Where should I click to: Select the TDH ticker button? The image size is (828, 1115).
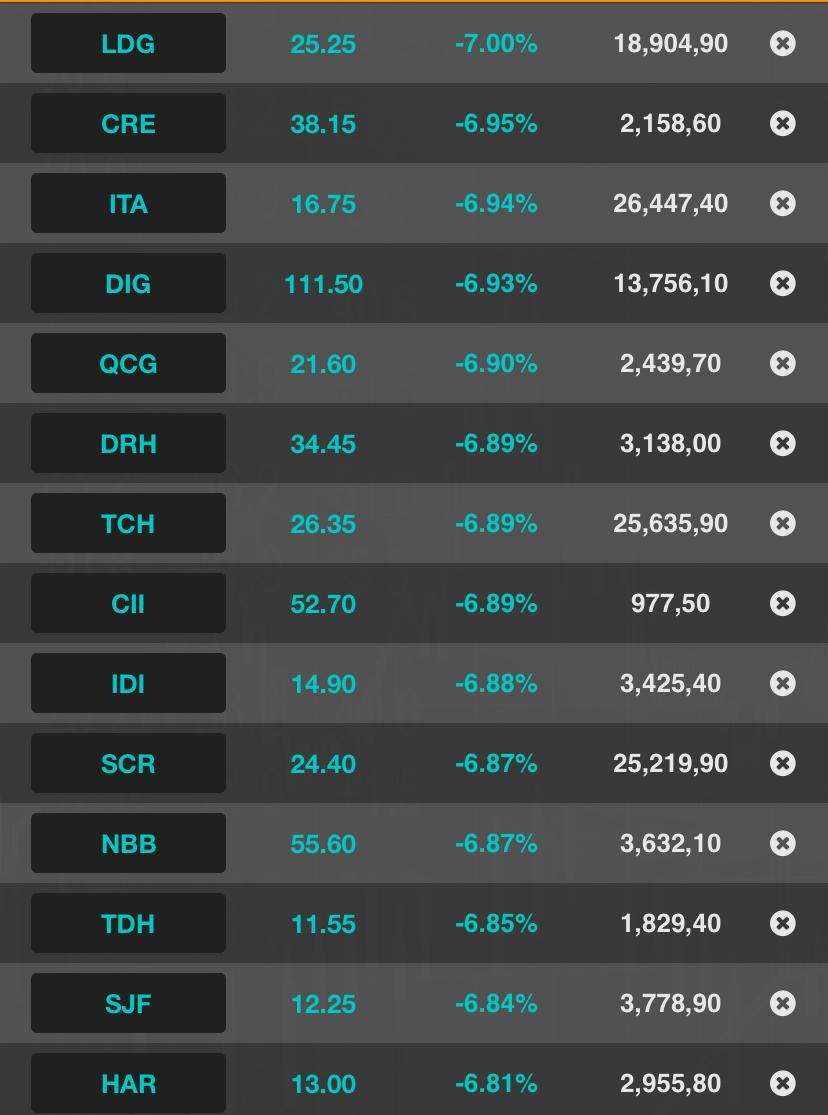coord(128,923)
